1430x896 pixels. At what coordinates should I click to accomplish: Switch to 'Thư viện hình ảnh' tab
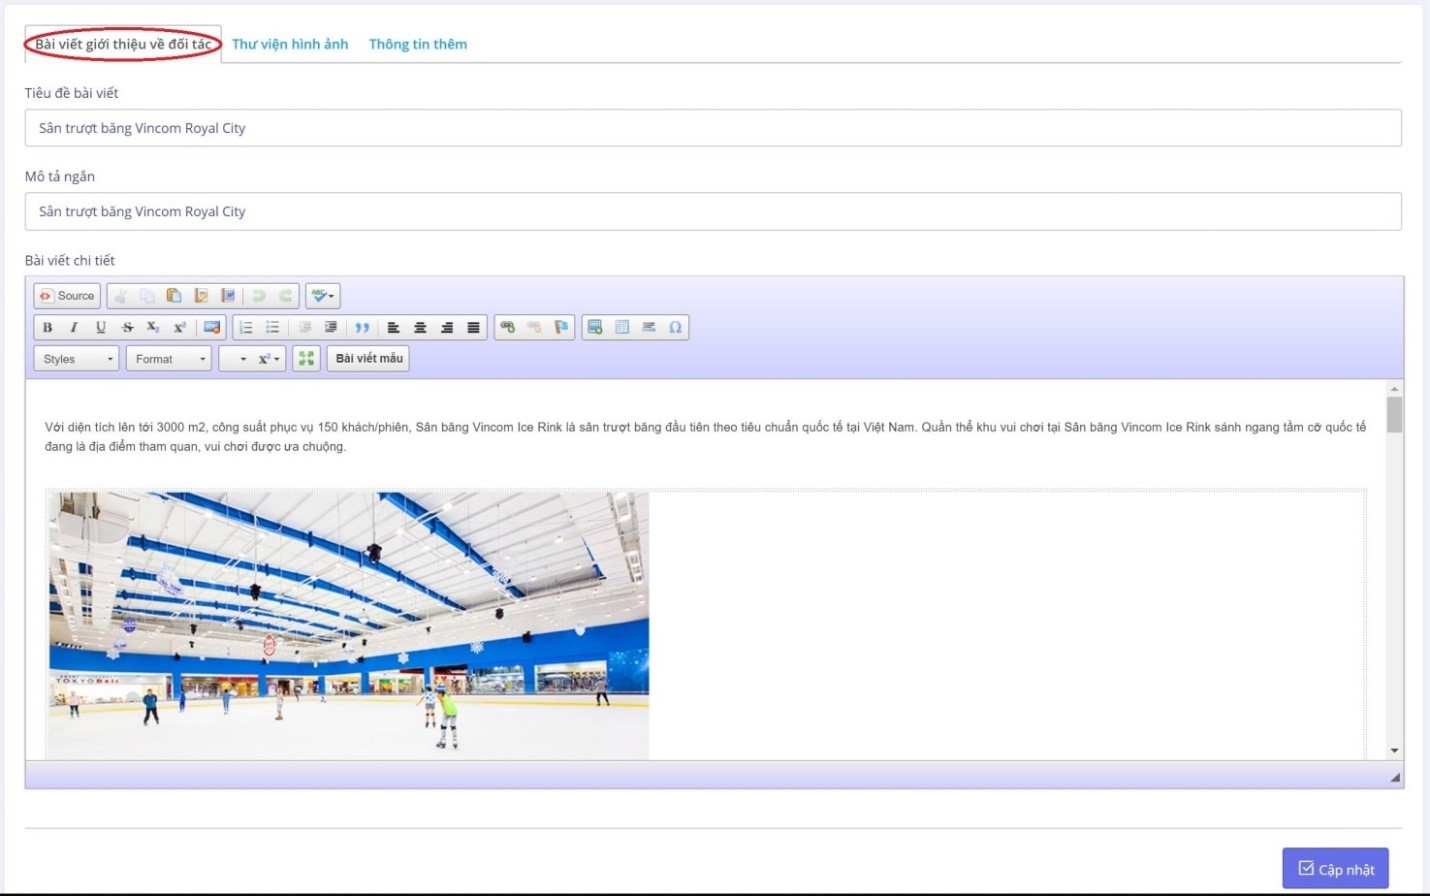[290, 44]
